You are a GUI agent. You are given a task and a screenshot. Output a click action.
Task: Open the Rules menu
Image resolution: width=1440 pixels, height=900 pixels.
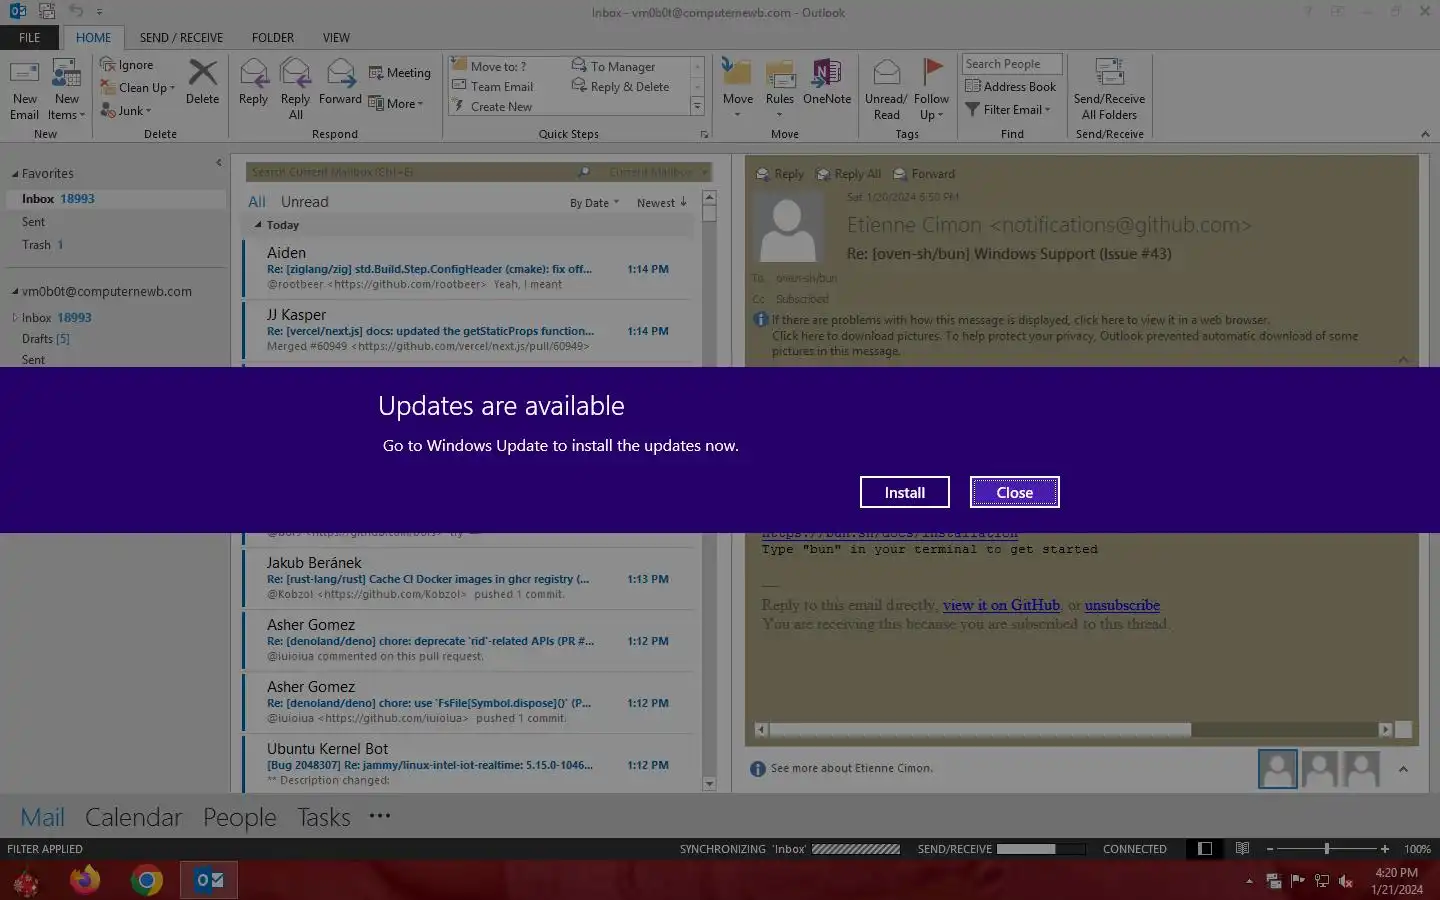tap(780, 90)
